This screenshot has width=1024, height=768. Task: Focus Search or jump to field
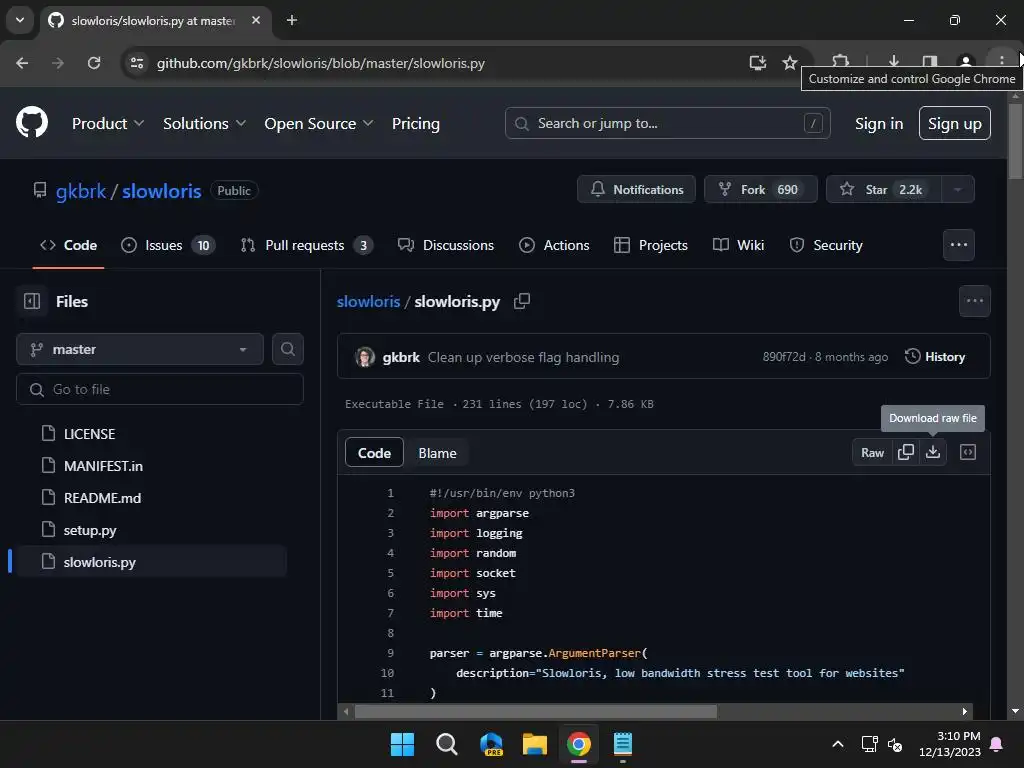[667, 123]
